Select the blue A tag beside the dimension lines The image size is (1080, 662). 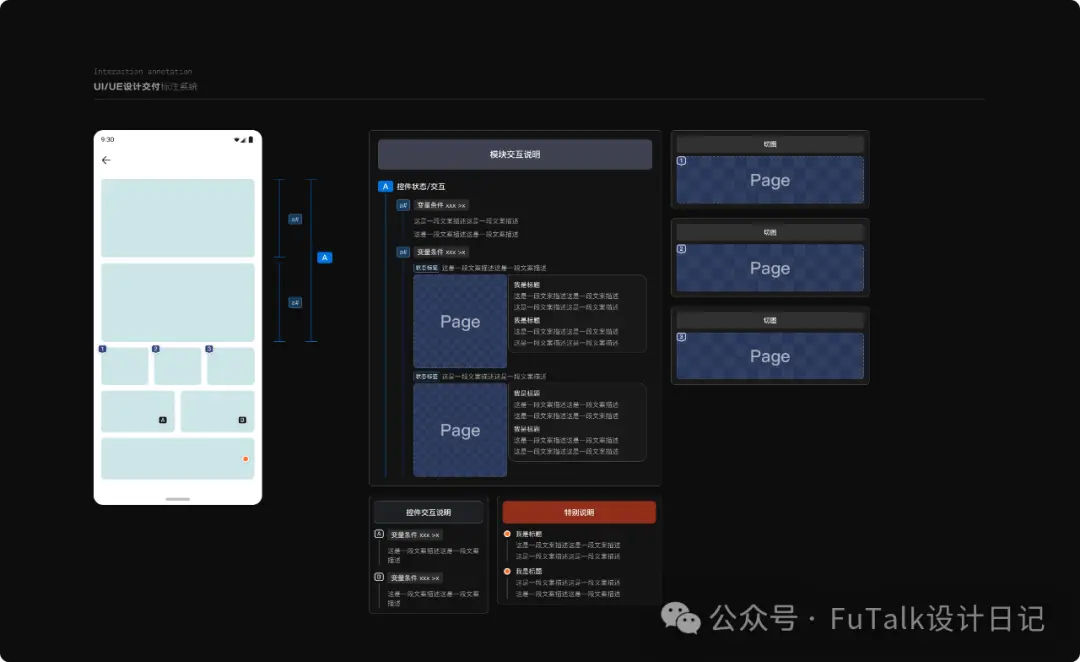(x=324, y=258)
